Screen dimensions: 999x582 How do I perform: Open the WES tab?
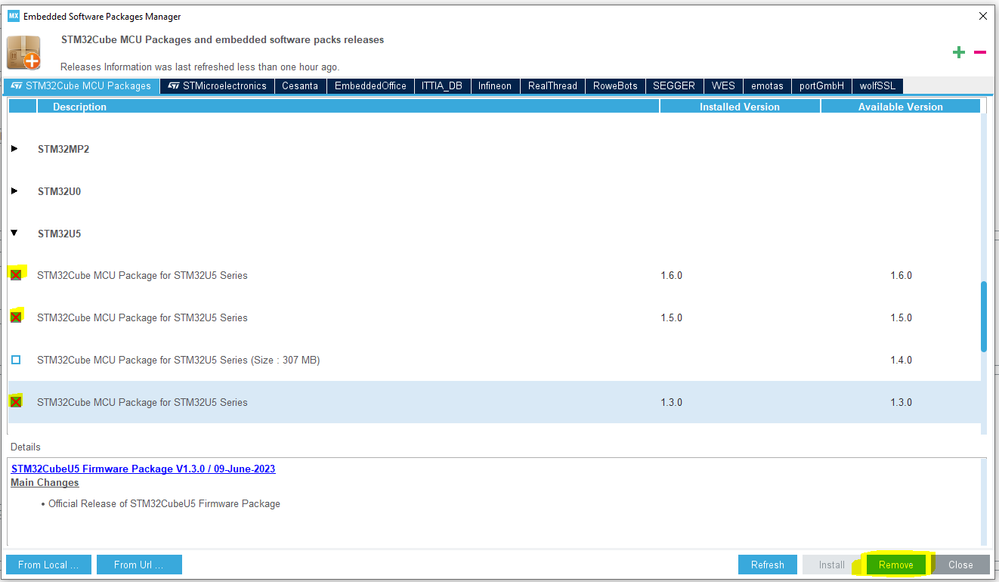click(x=723, y=86)
